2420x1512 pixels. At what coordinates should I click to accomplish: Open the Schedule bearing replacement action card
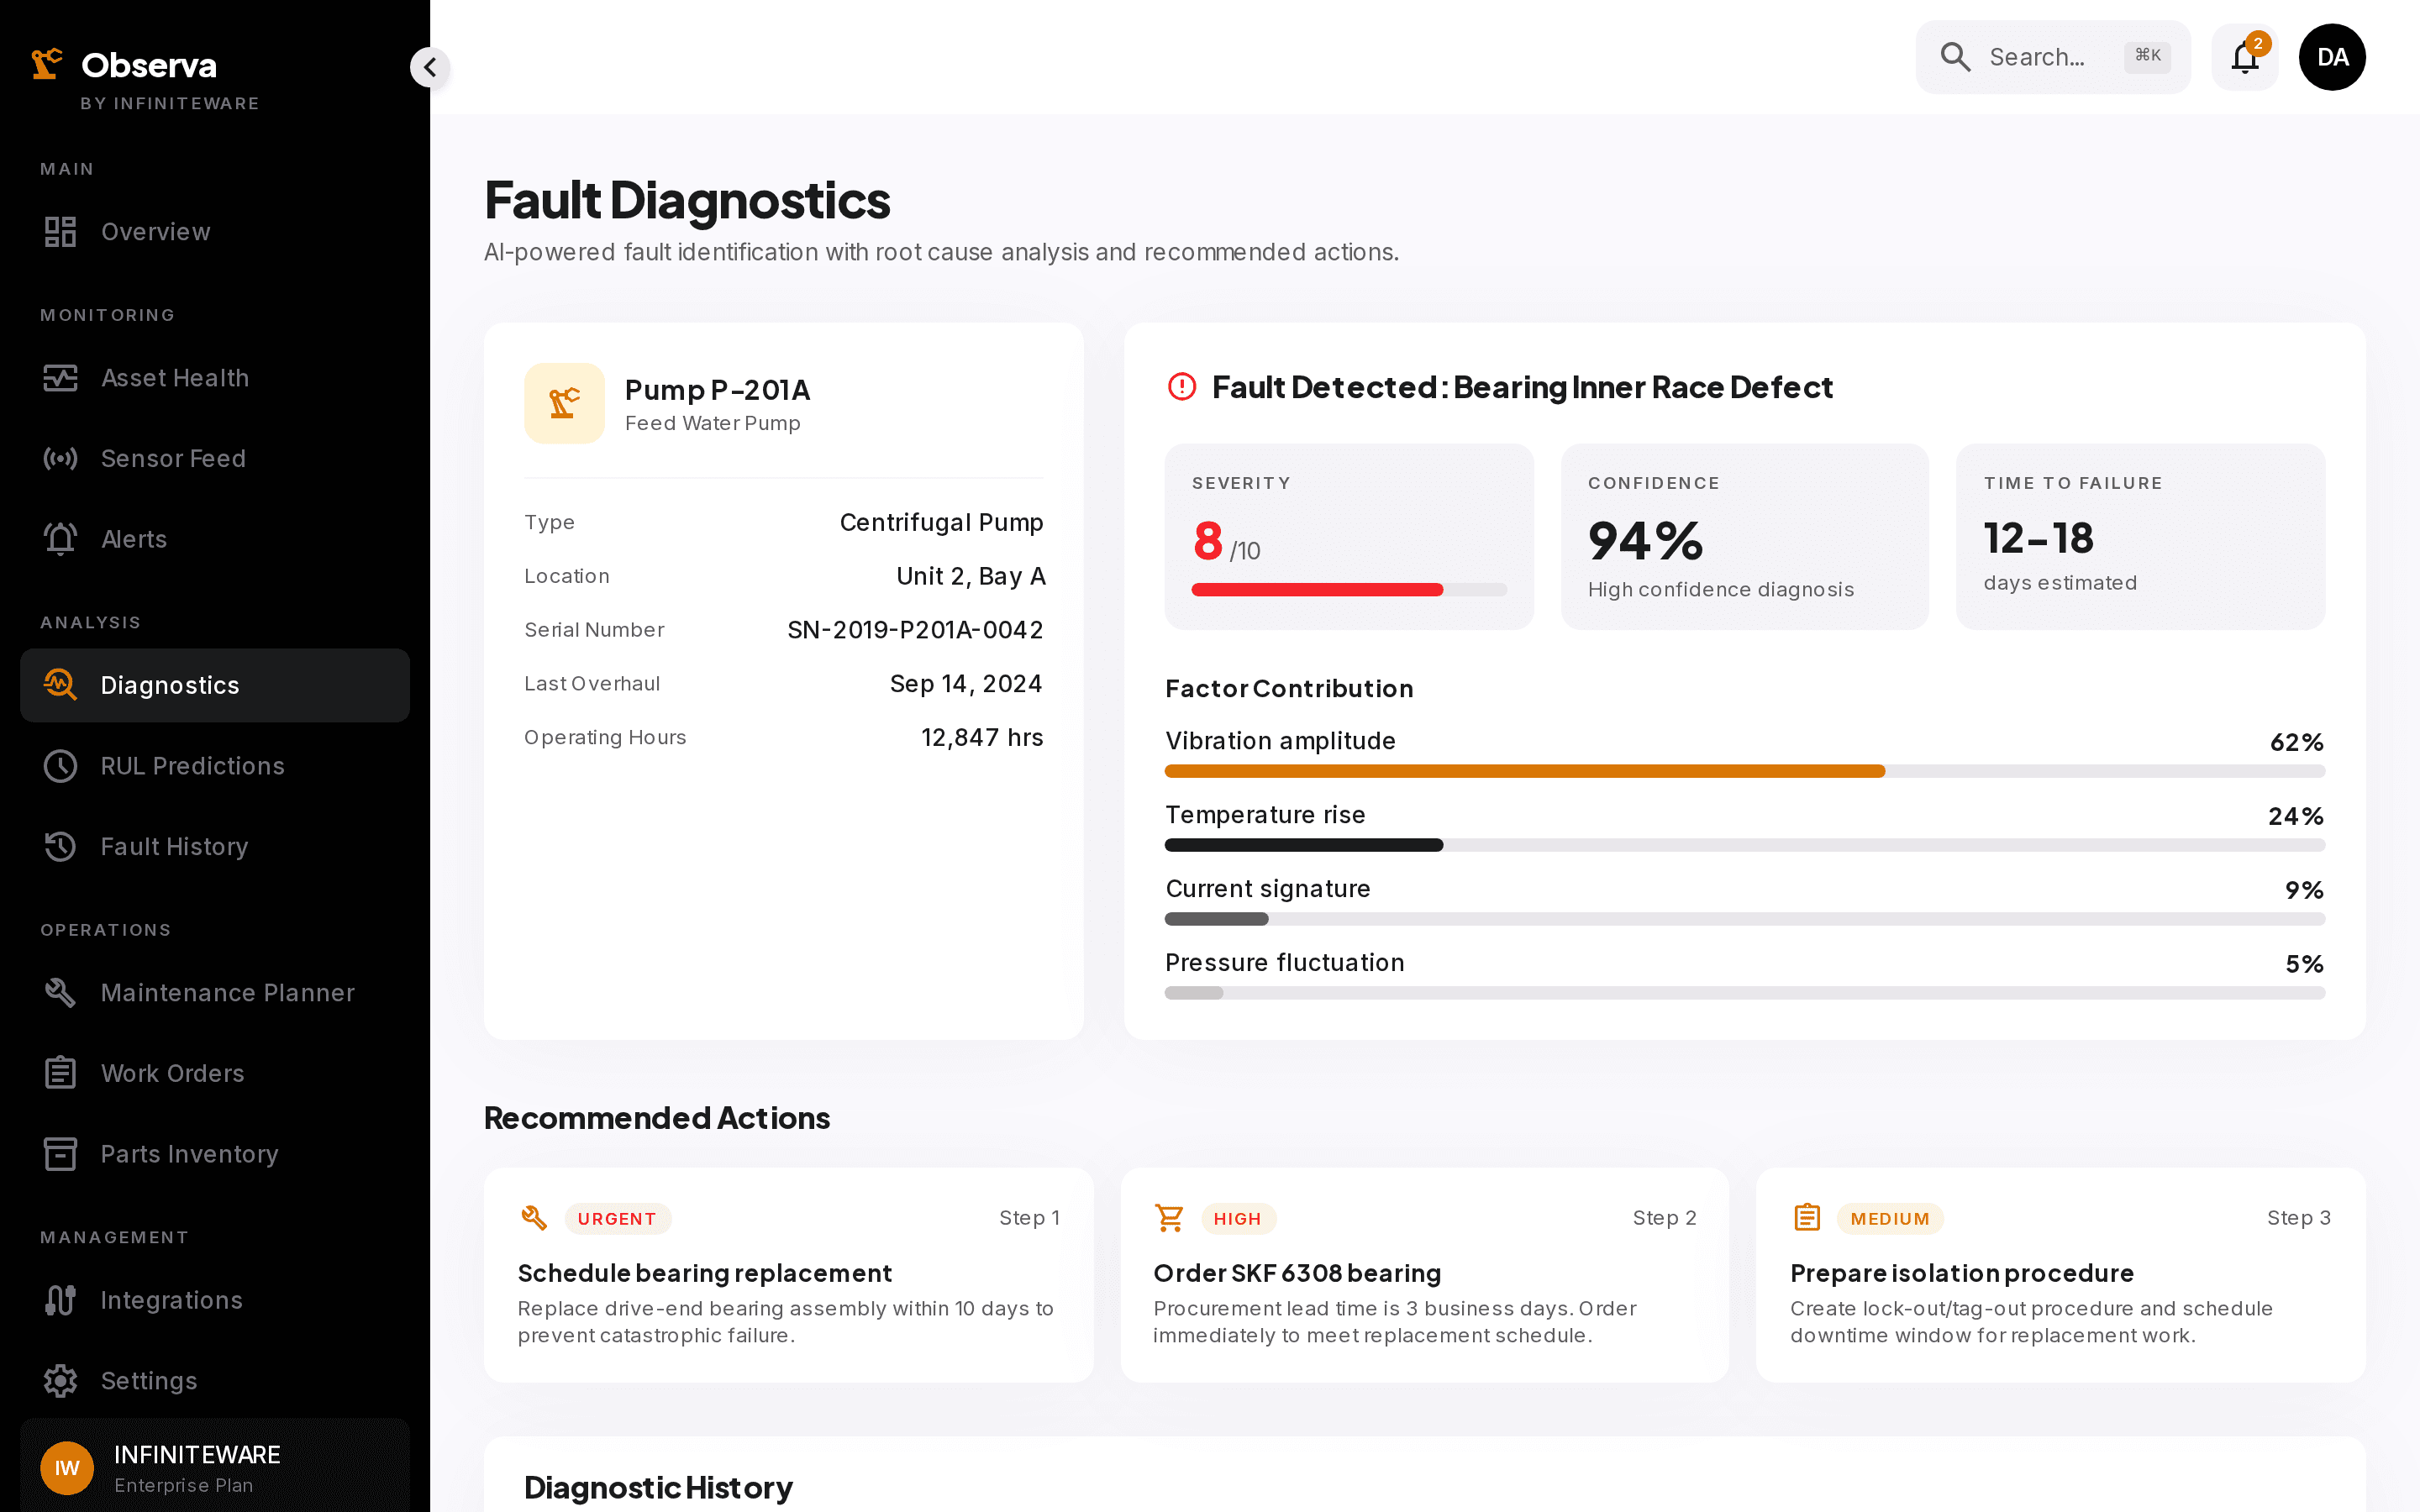(788, 1275)
